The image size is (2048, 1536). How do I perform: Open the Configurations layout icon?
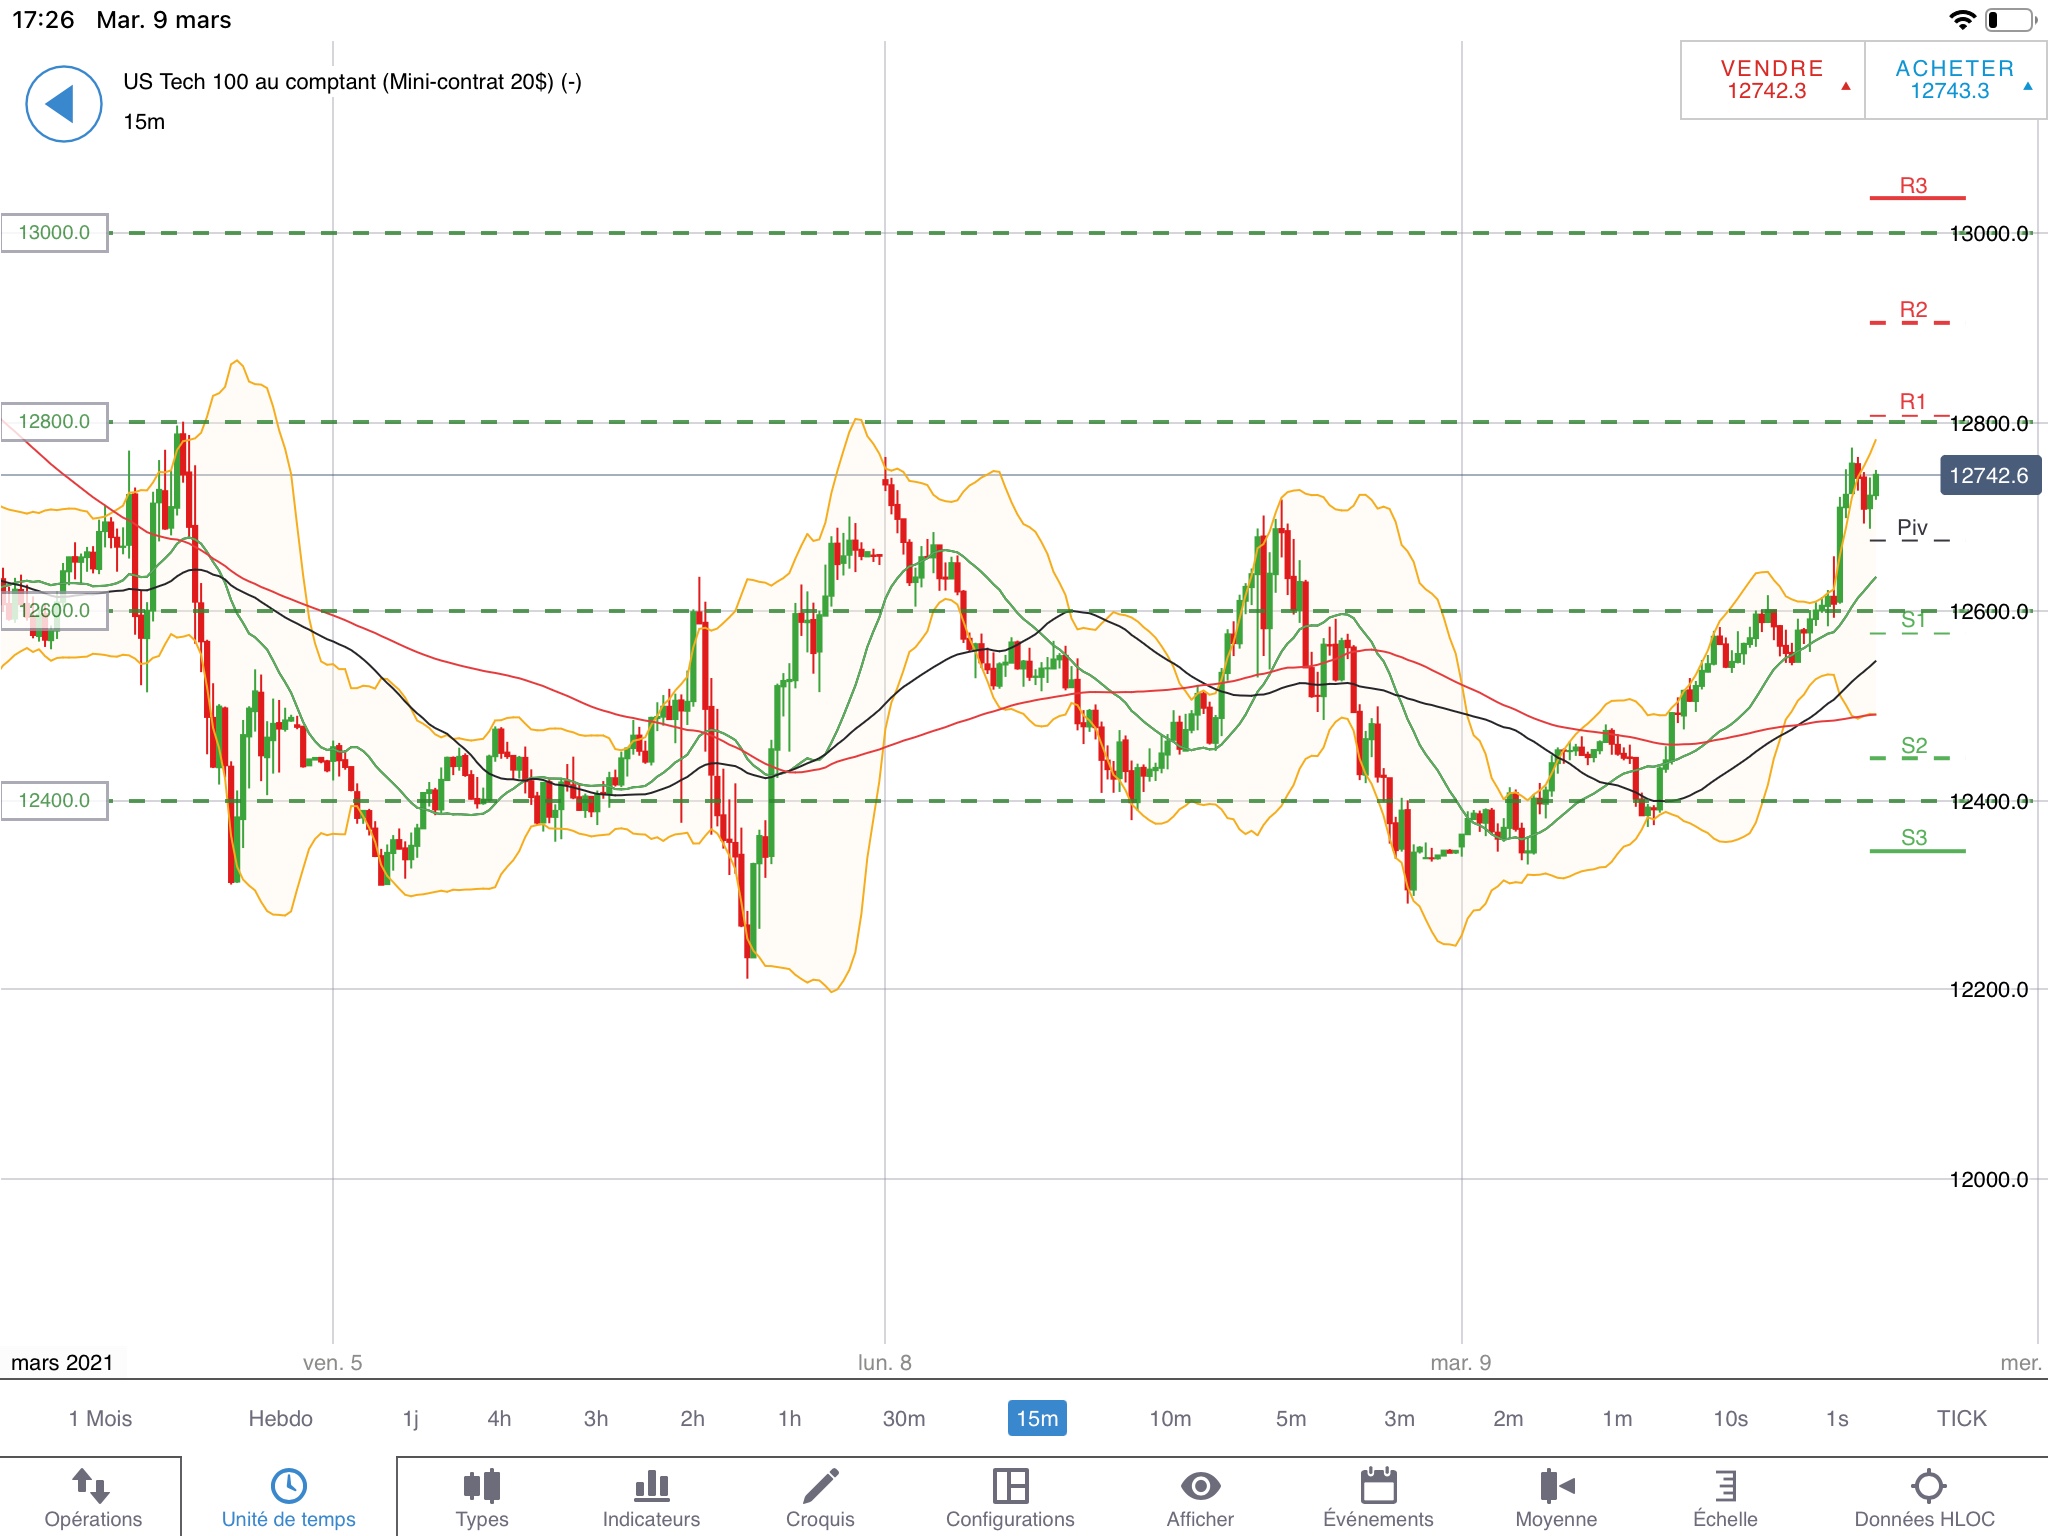1010,1487
